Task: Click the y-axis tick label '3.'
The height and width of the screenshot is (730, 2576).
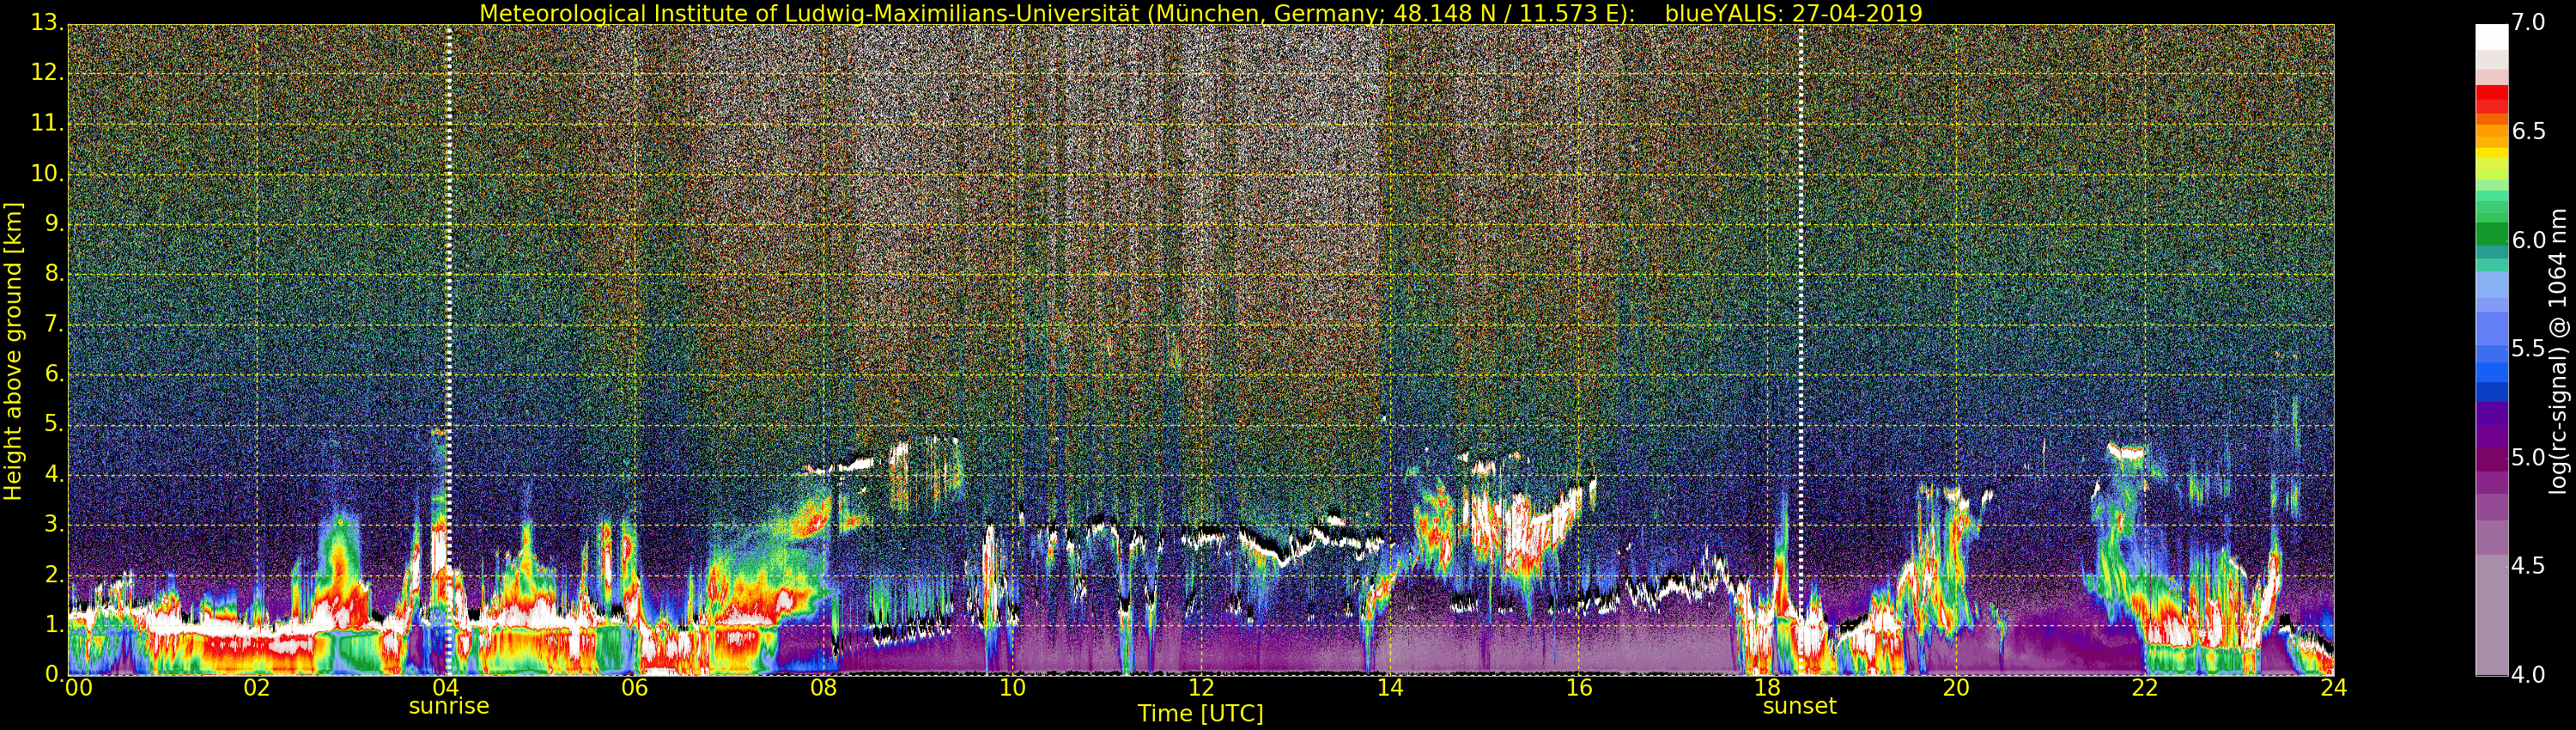Action: click(x=53, y=524)
